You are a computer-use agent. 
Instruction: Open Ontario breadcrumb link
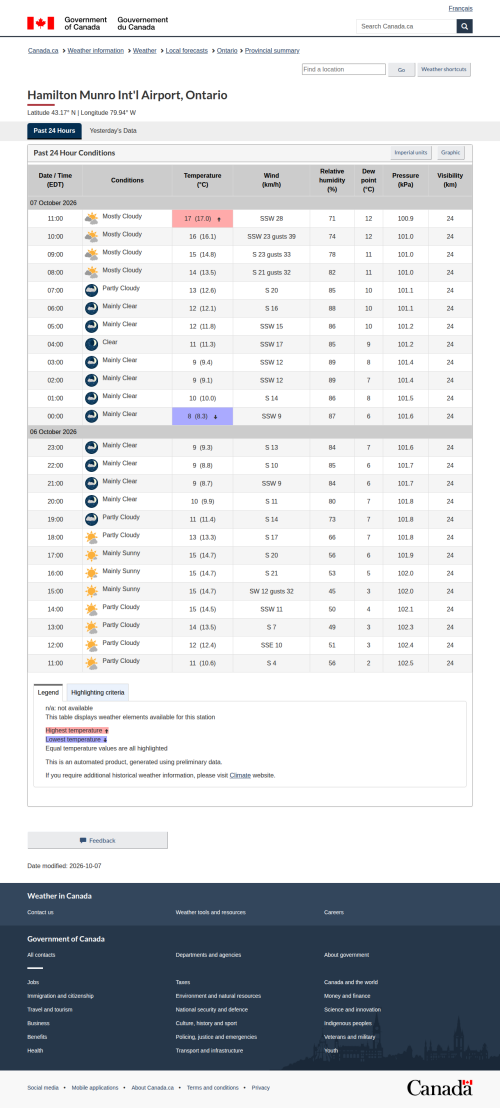(x=227, y=51)
